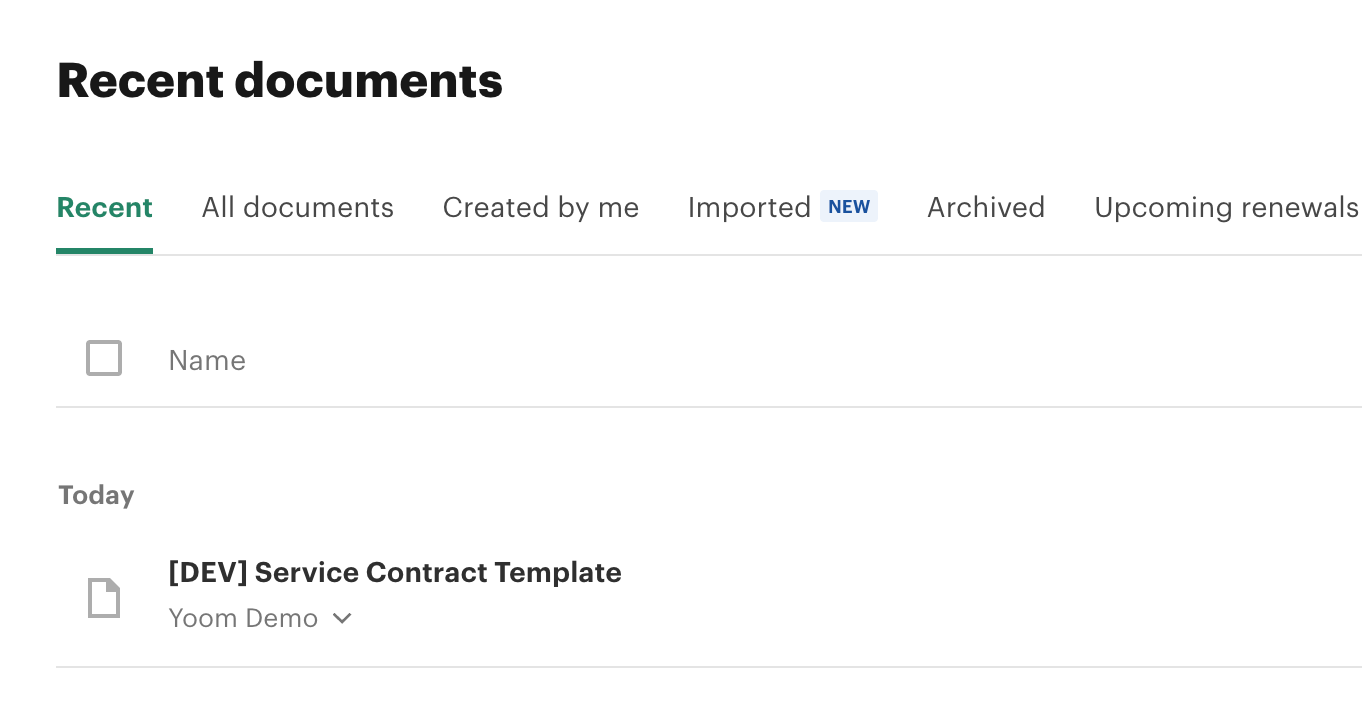Click the green underline below Recent
This screenshot has height=724, width=1362.
tap(105, 251)
